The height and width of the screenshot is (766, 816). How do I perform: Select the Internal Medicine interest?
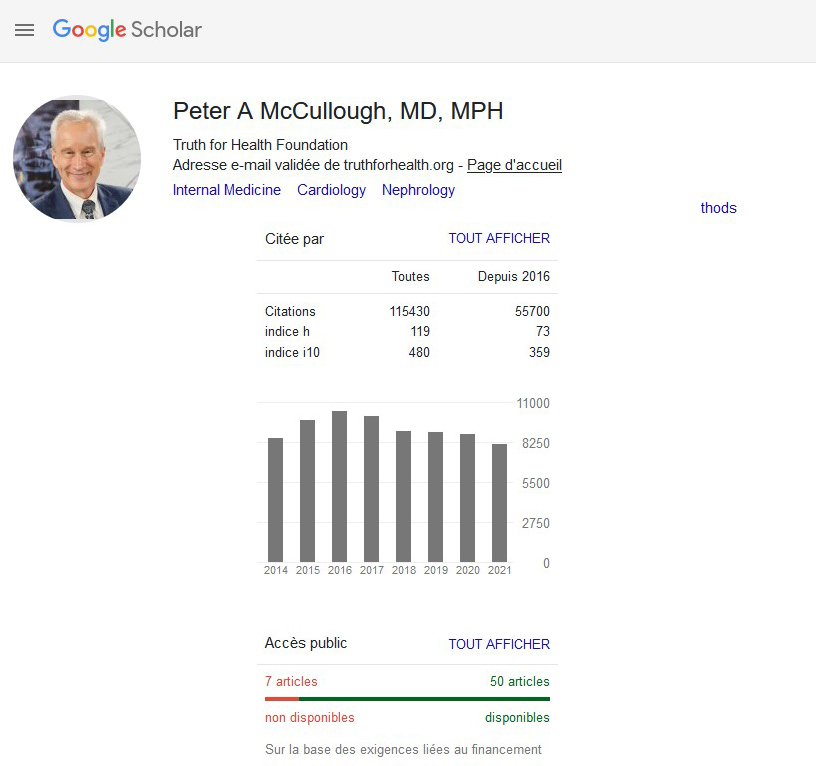point(226,190)
